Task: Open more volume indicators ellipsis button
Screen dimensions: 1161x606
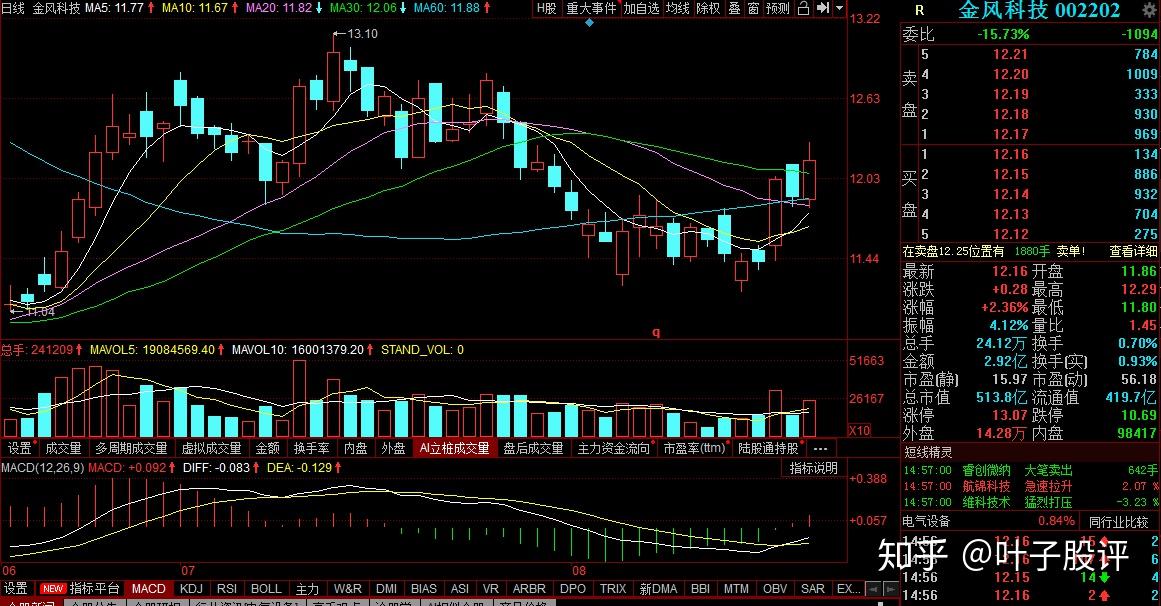Action: (x=820, y=448)
